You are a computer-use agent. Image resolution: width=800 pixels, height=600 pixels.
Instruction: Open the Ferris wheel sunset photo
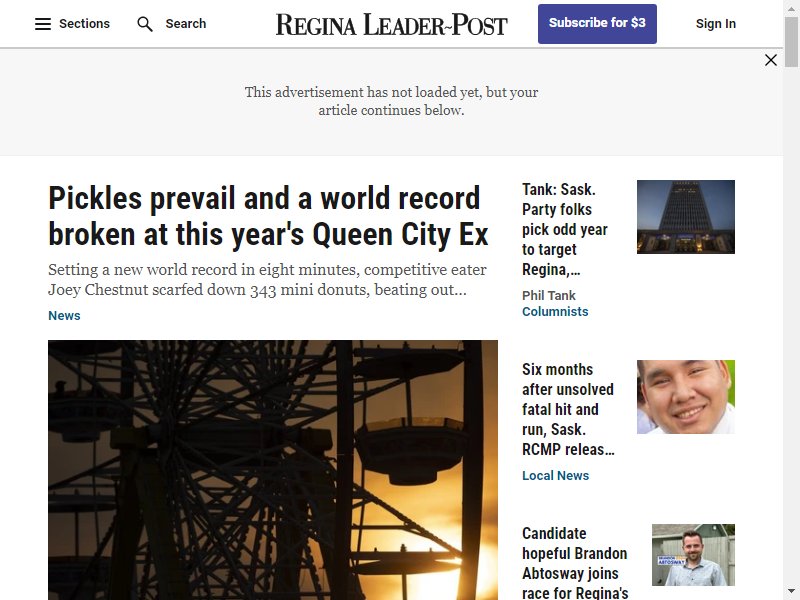(273, 470)
